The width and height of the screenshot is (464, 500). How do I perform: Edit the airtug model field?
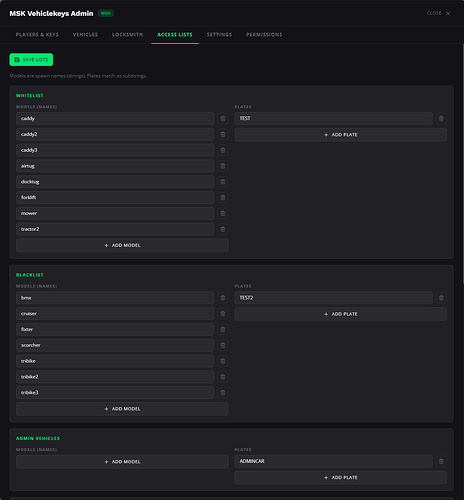[x=115, y=166]
